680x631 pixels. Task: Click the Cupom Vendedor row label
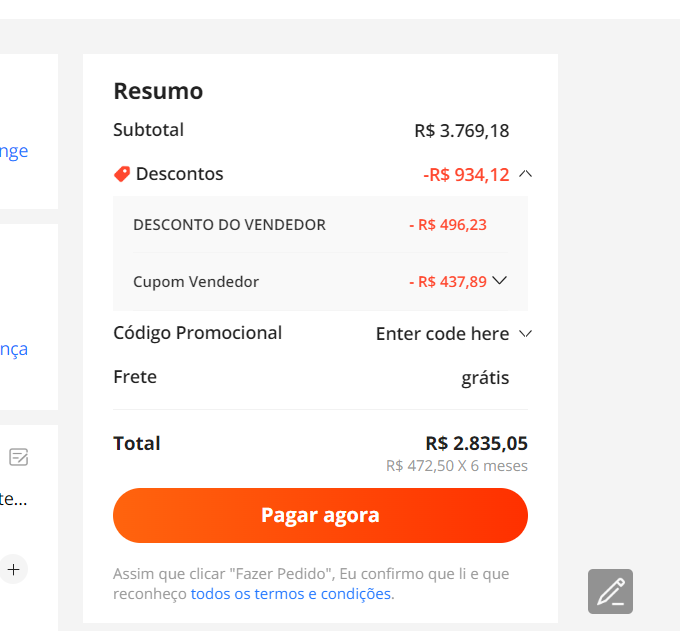(x=196, y=282)
